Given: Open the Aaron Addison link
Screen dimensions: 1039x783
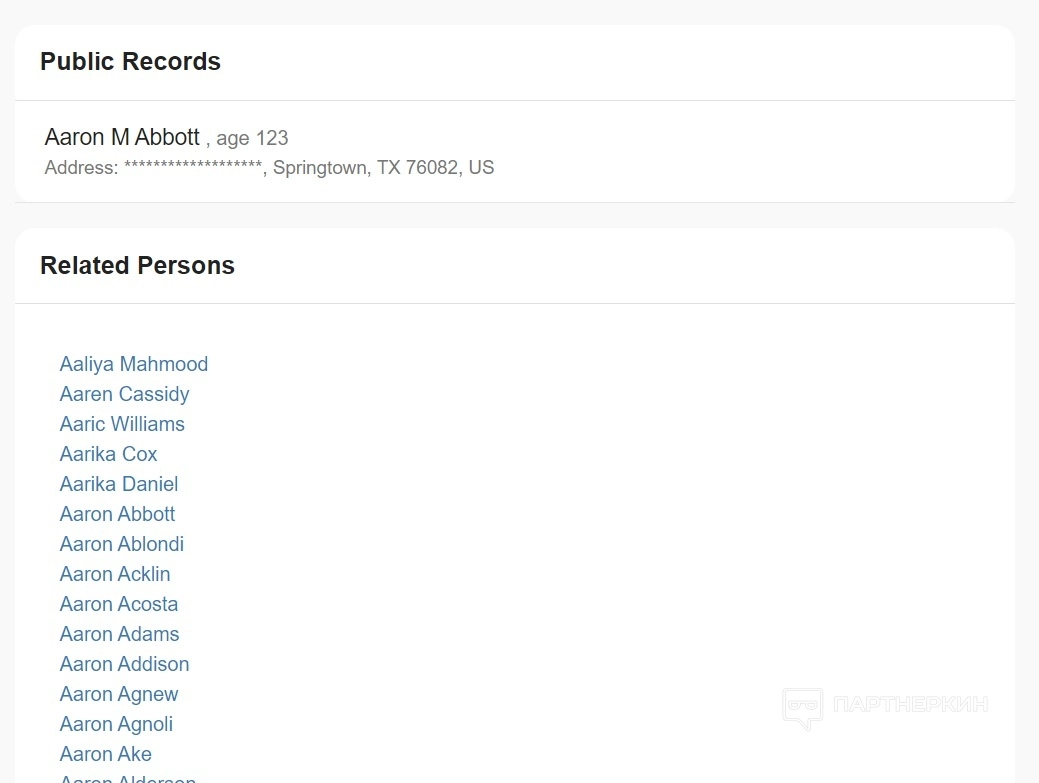Looking at the screenshot, I should point(124,664).
